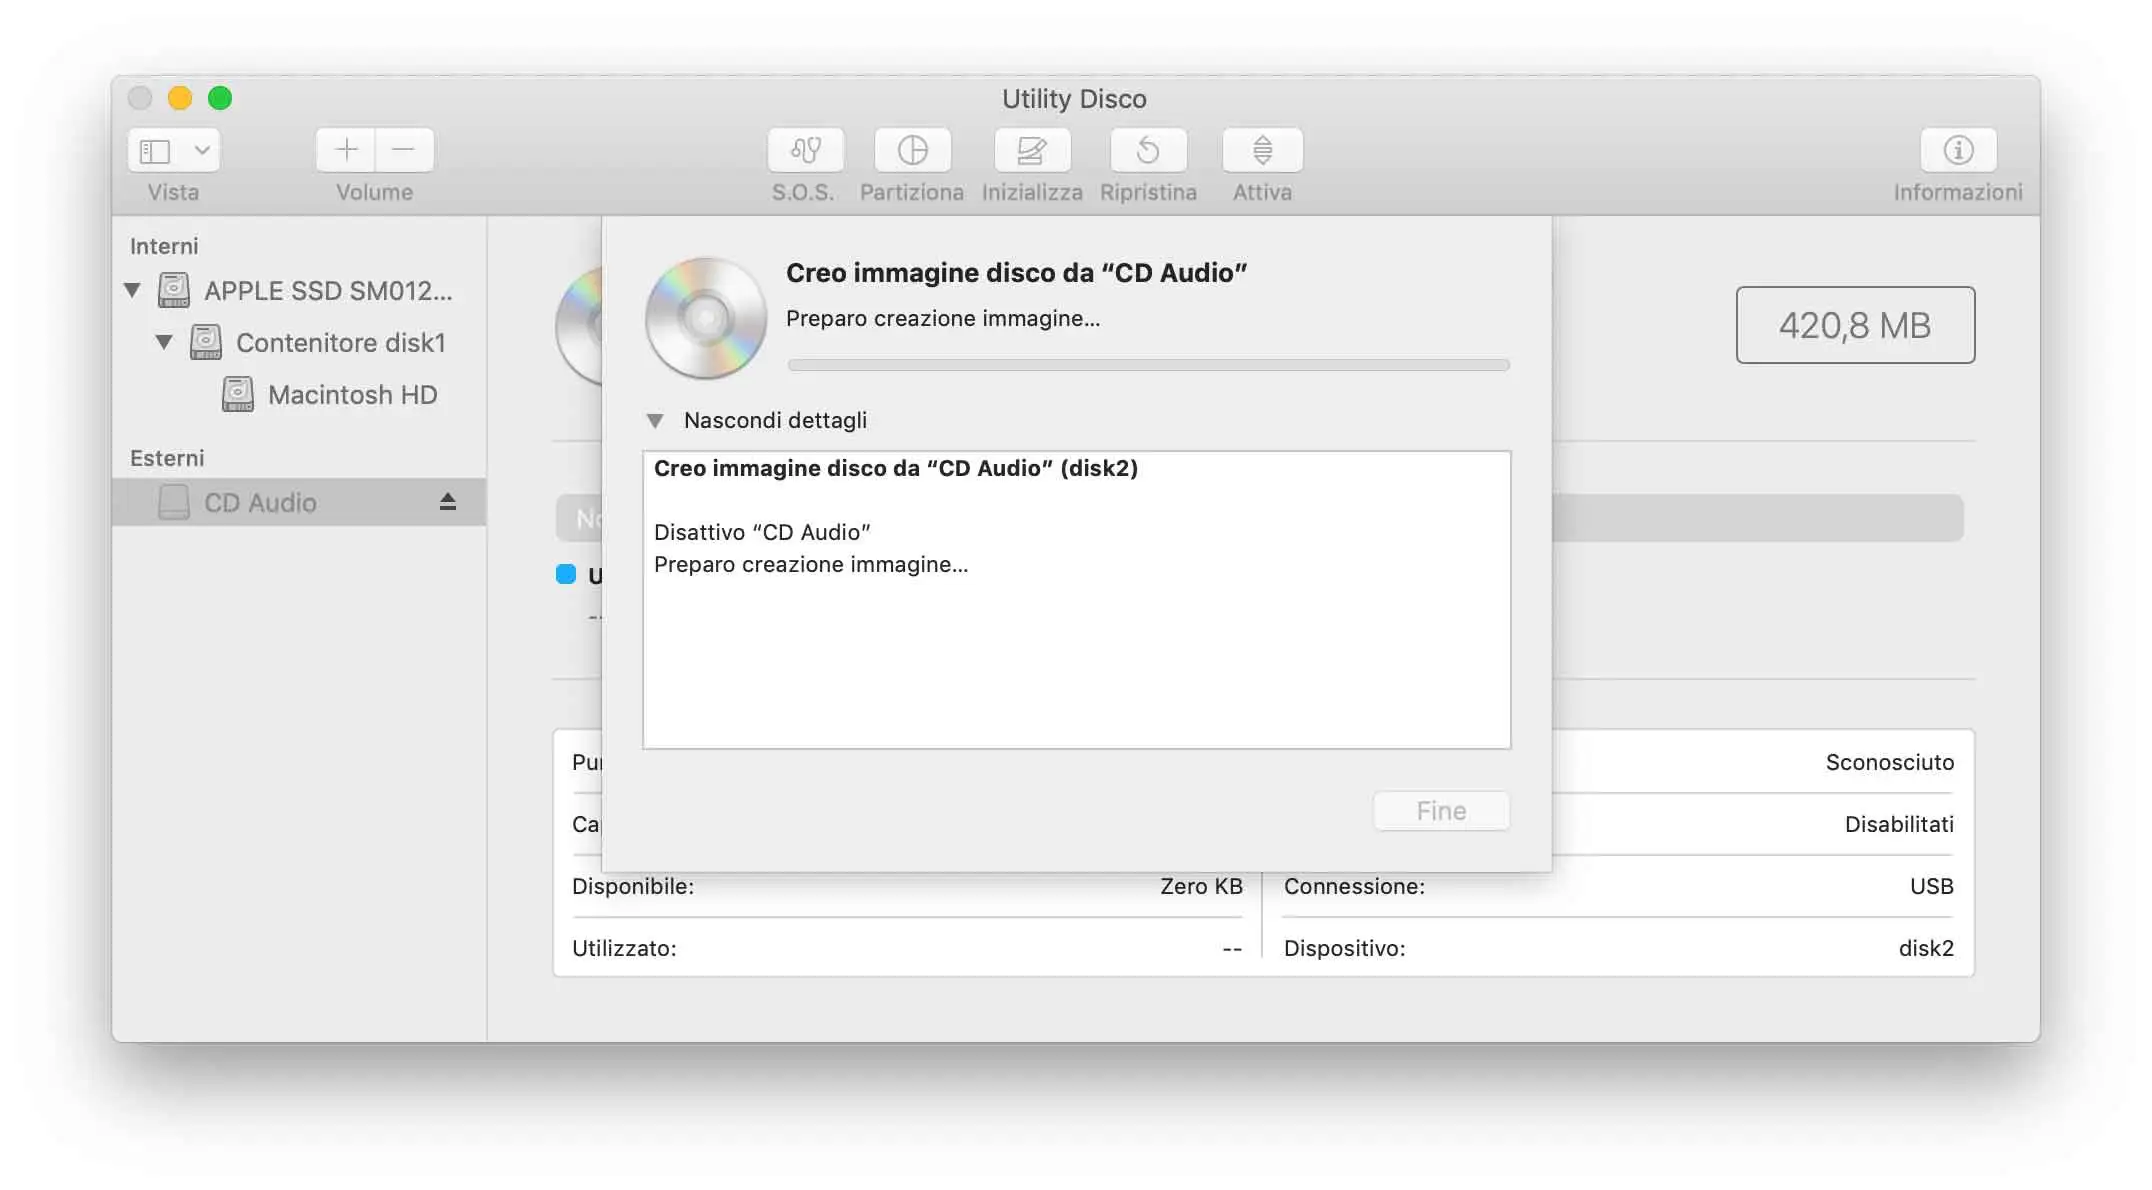This screenshot has height=1190, width=2152.
Task: Click the Fine button
Action: point(1440,811)
